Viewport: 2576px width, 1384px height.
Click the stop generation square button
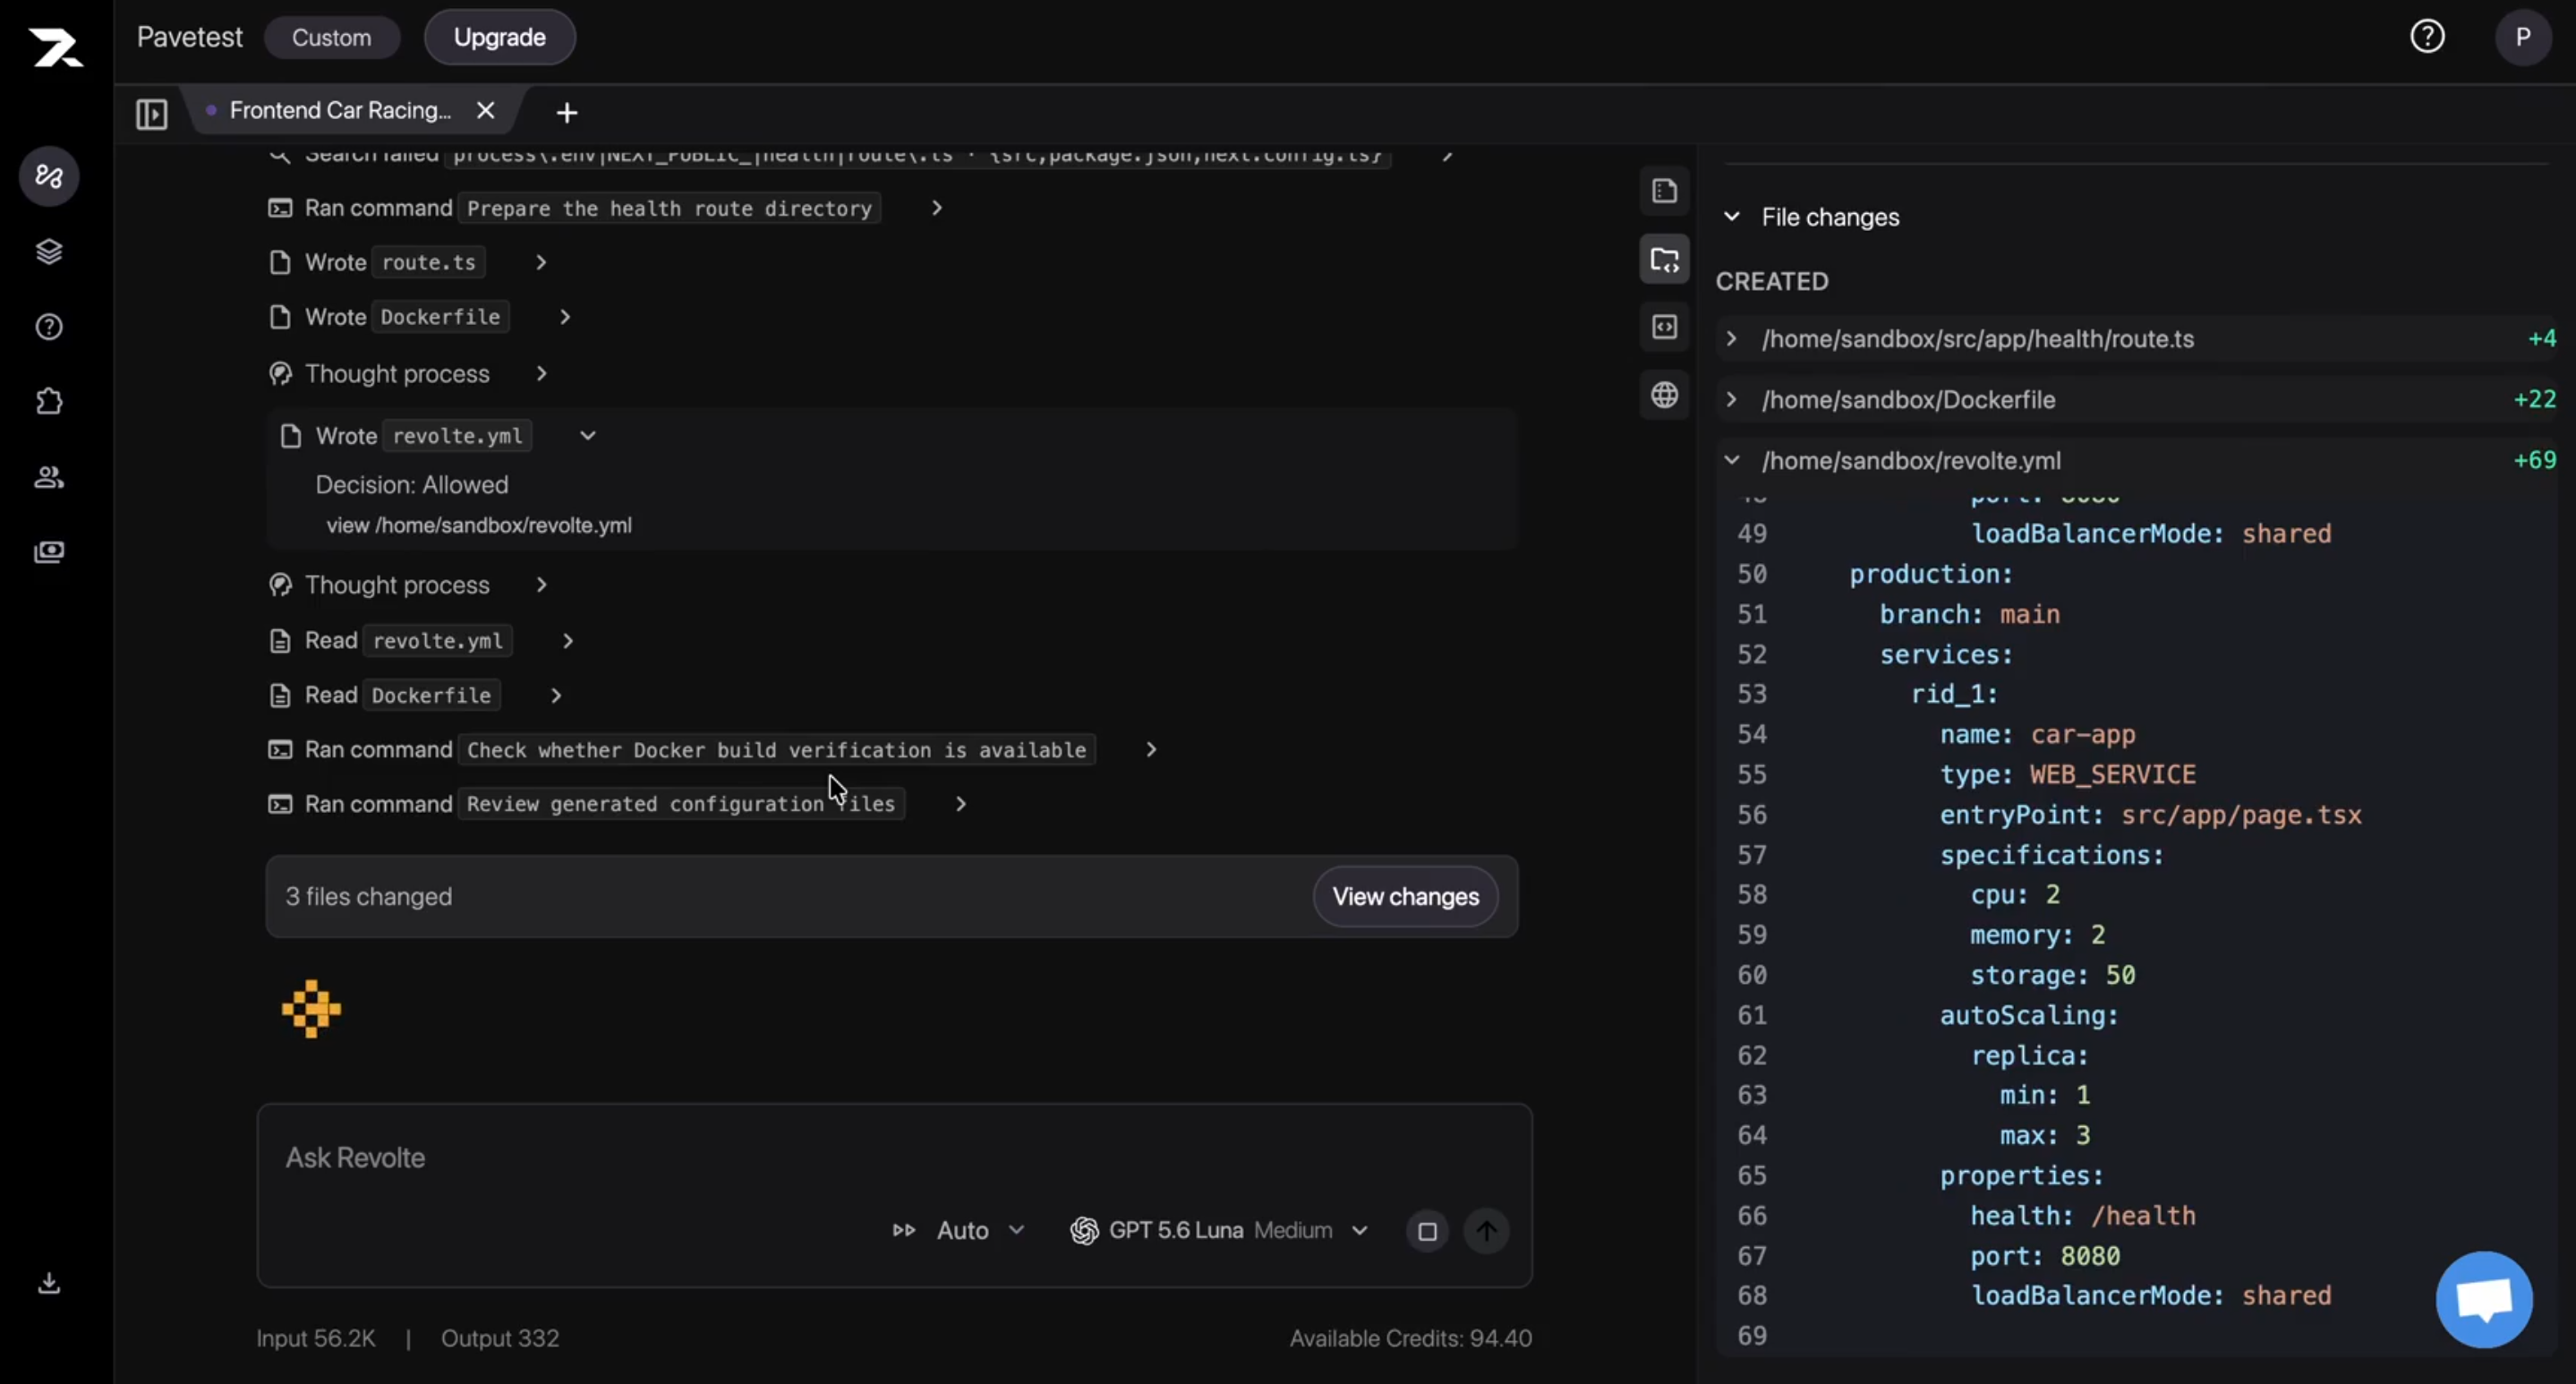coord(1428,1231)
